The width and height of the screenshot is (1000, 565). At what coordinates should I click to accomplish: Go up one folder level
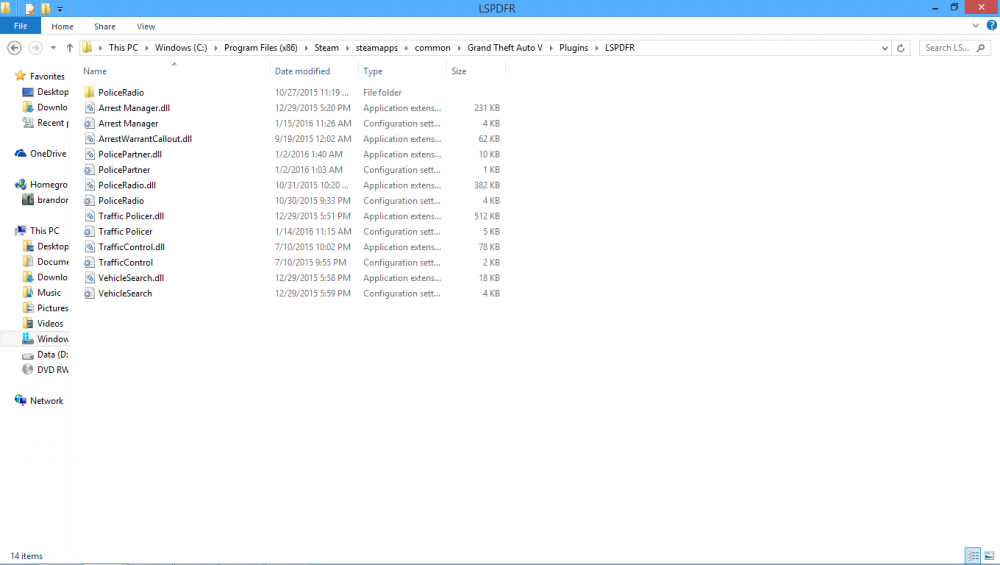(x=70, y=48)
